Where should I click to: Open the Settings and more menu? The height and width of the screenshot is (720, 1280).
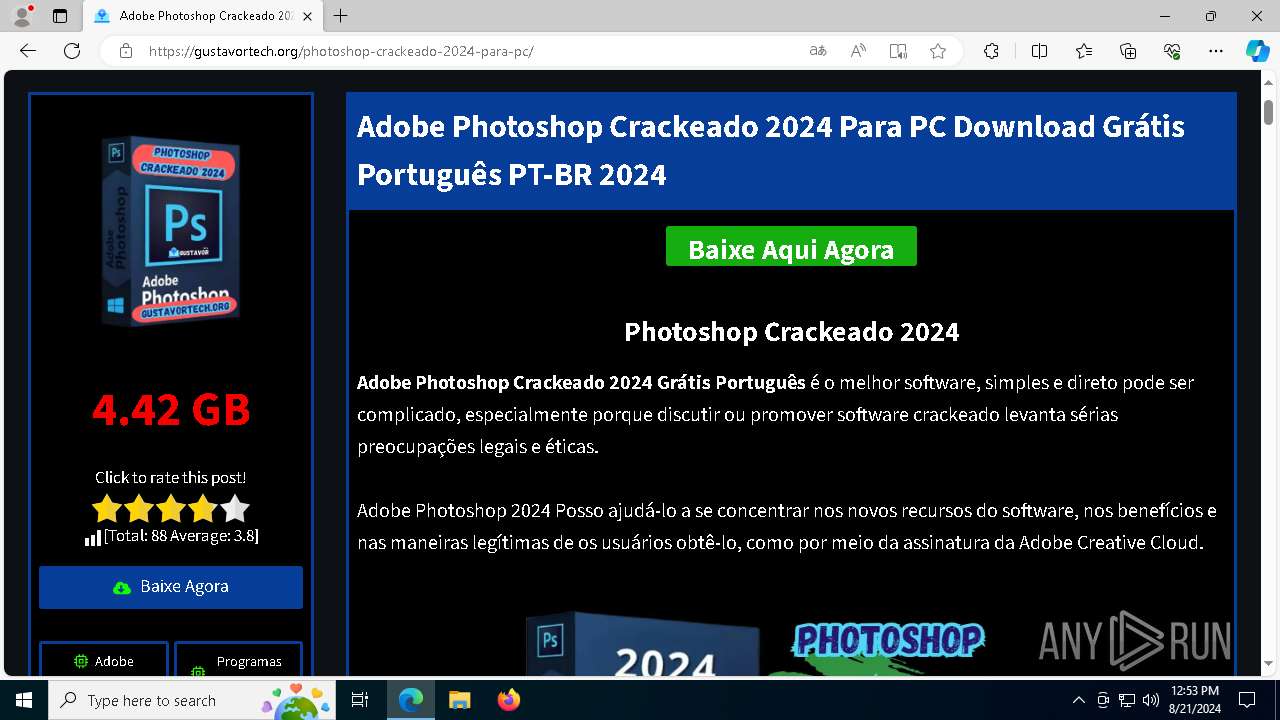pyautogui.click(x=1216, y=51)
